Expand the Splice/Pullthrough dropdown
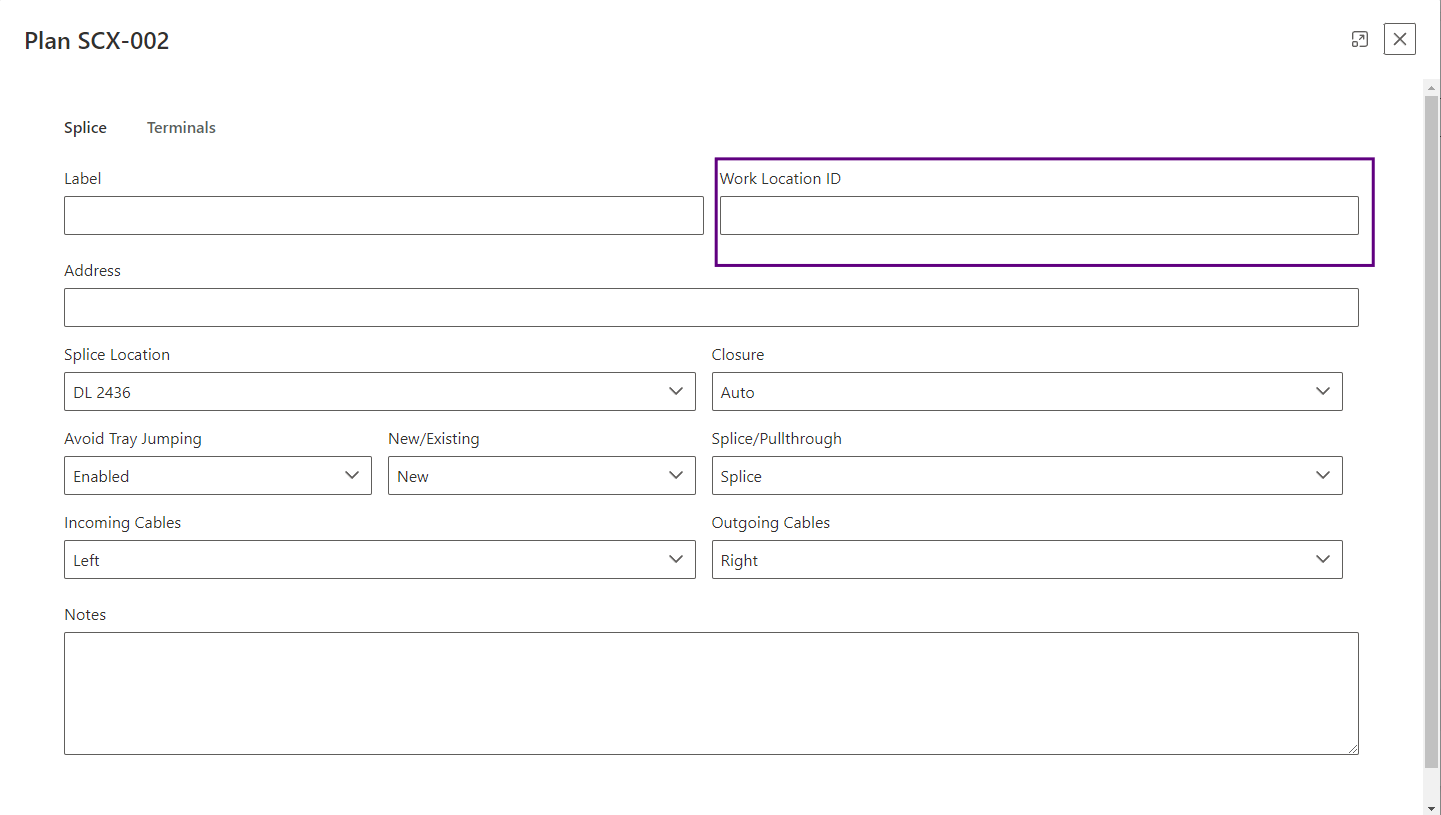 point(1027,476)
